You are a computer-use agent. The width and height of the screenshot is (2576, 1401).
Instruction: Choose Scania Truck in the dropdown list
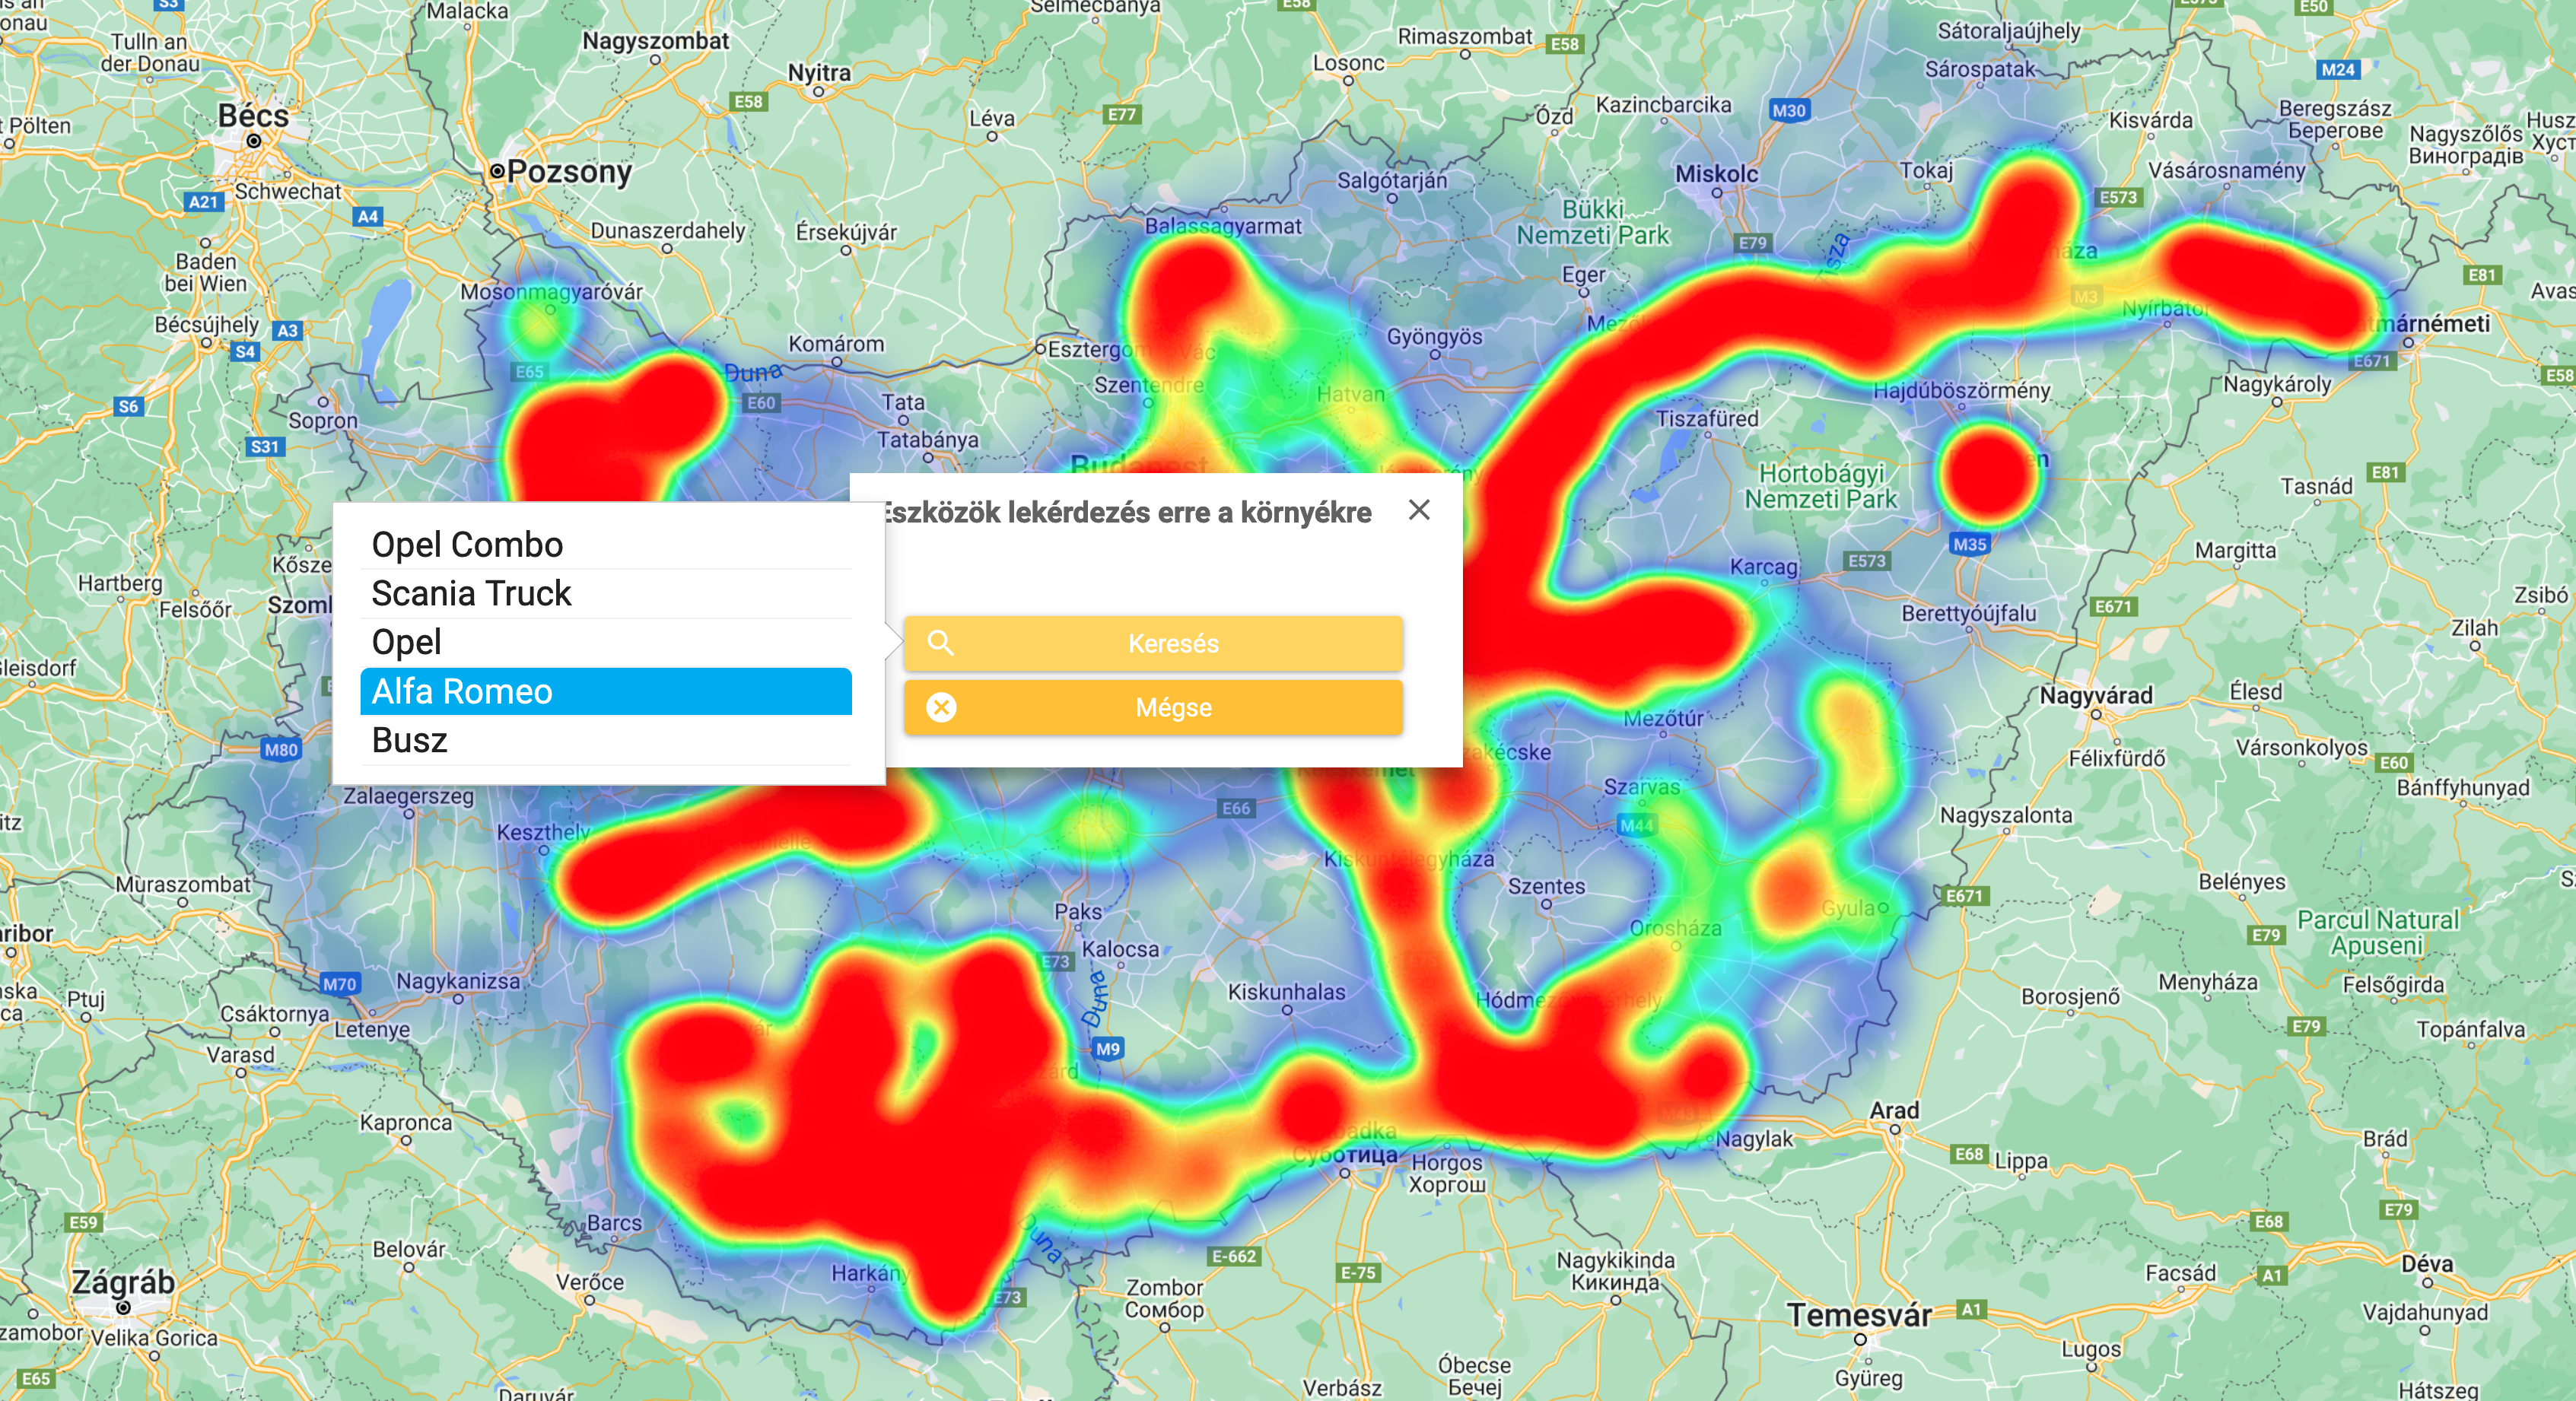click(606, 594)
